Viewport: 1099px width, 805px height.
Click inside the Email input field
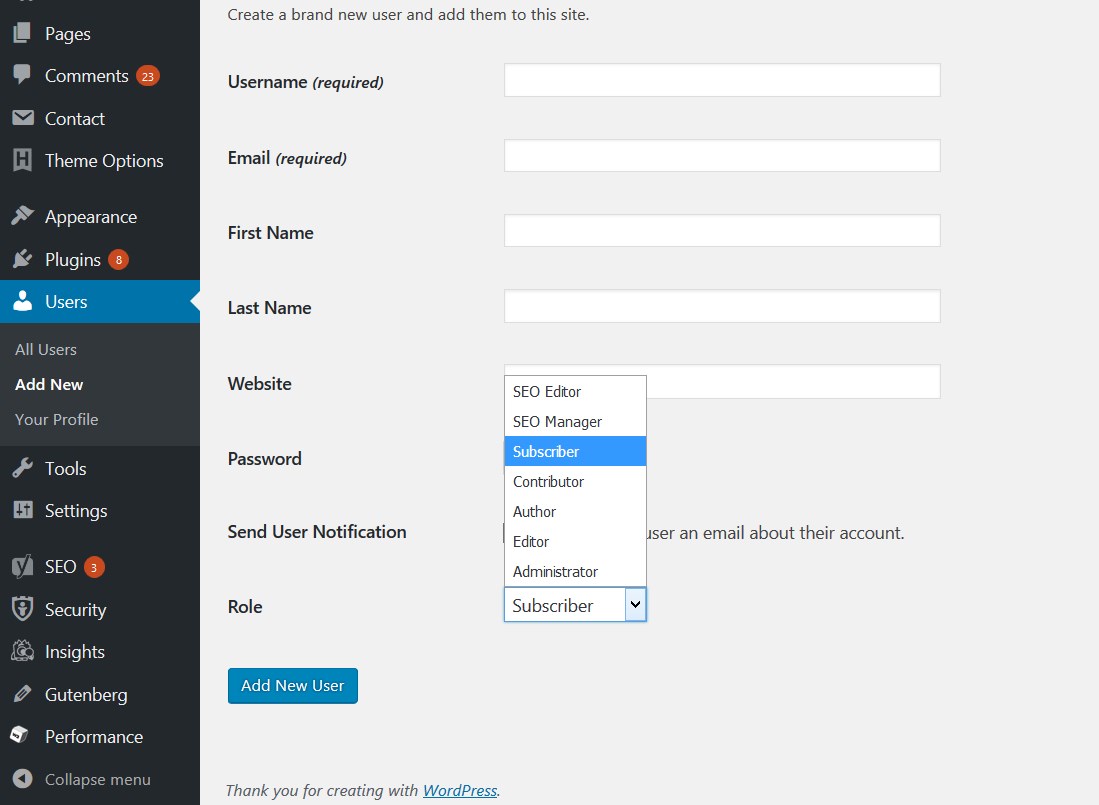(x=721, y=155)
